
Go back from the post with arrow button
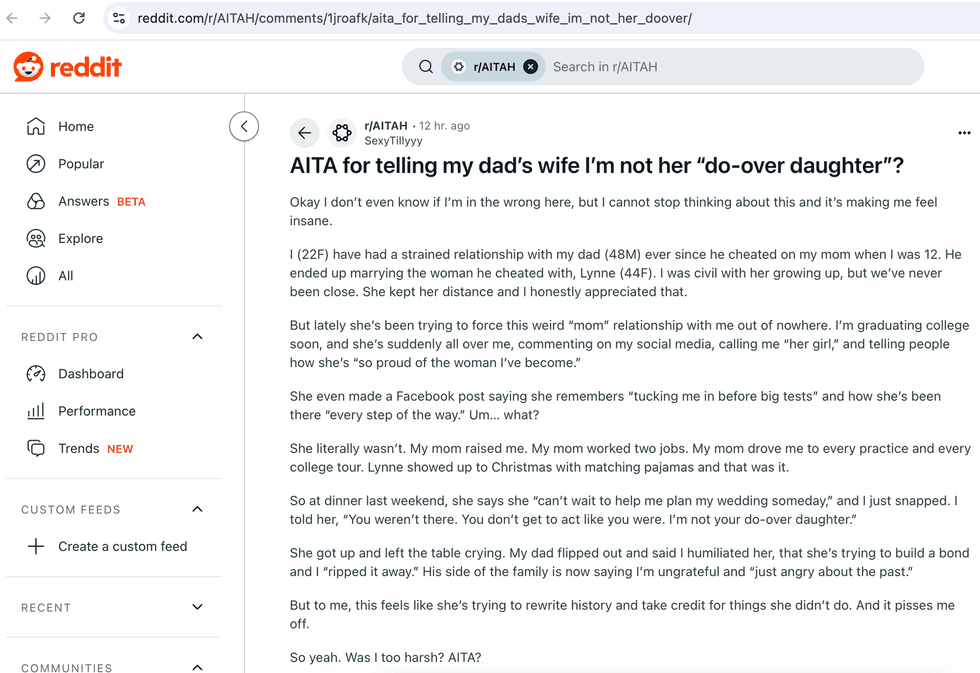(x=304, y=132)
